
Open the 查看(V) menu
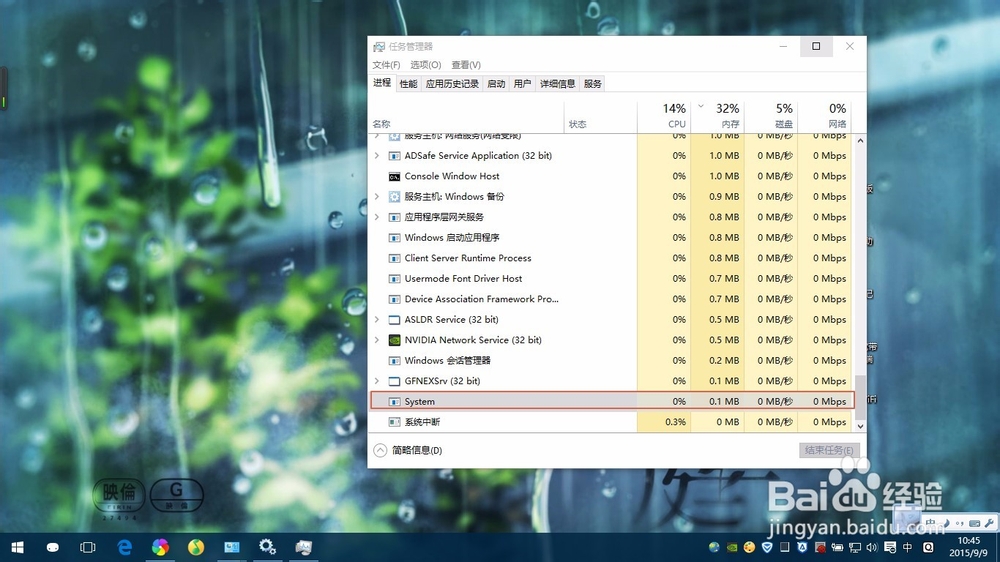466,65
